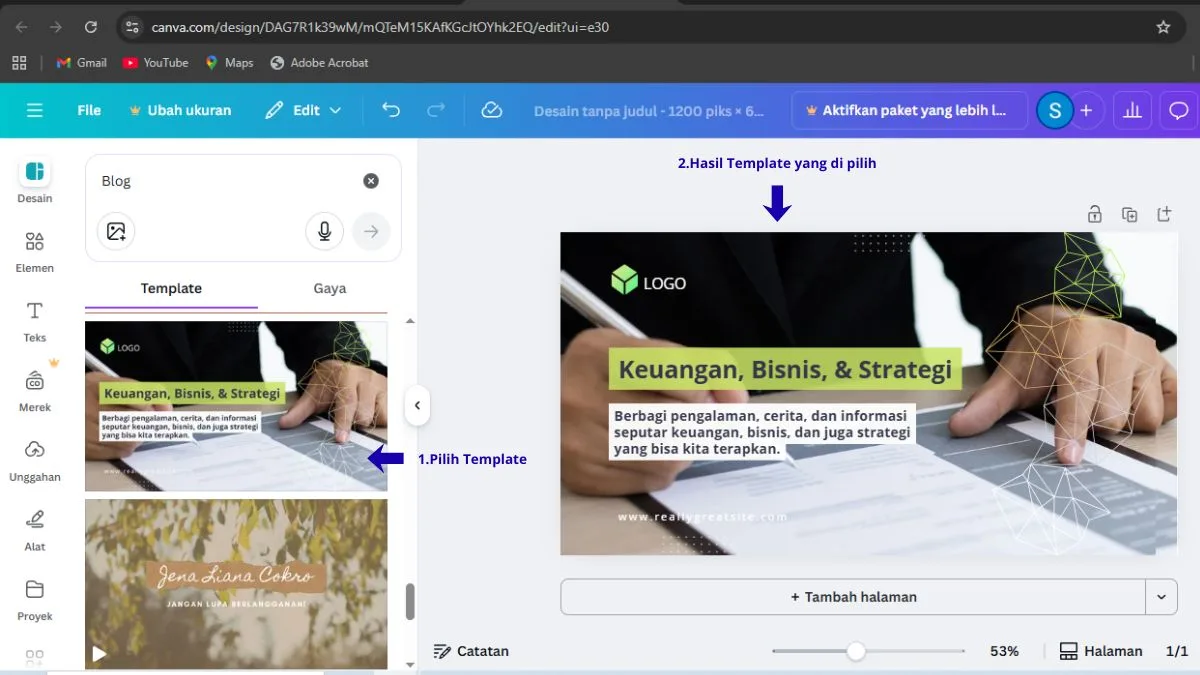Open the Unggahan uploads panel
The image size is (1200, 675).
(34, 460)
